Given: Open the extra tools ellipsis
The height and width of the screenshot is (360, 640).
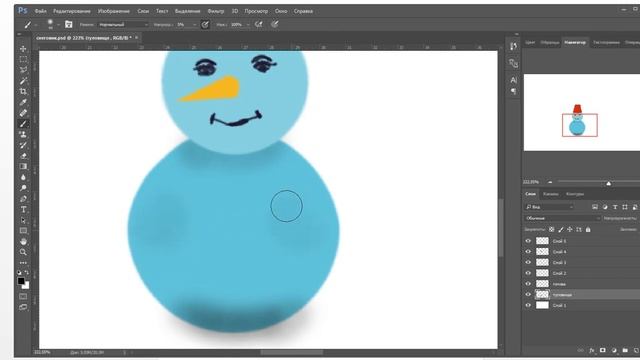Looking at the screenshot, I should 23,262.
